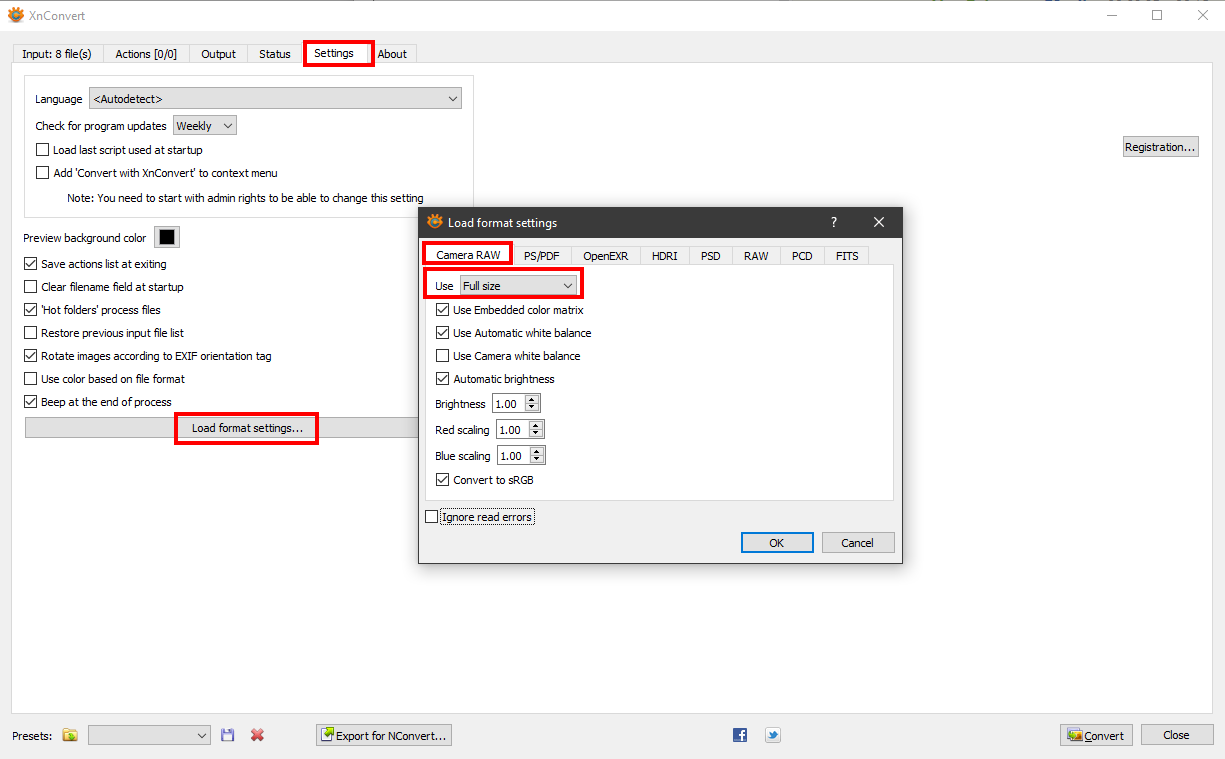Open presets folder icon
This screenshot has width=1225, height=759.
click(x=70, y=735)
